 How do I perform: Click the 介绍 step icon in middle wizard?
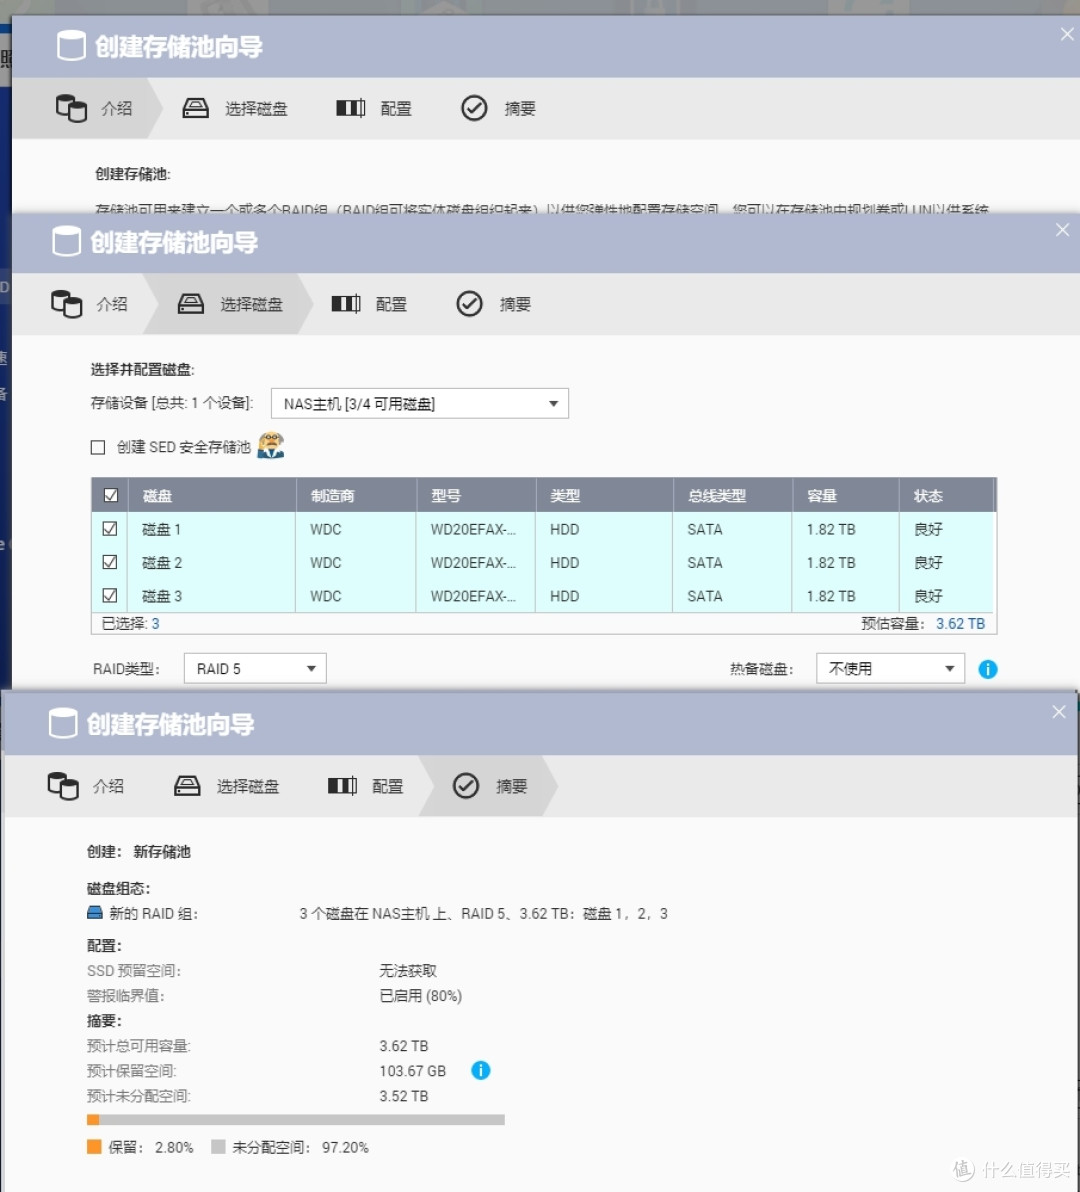67,304
